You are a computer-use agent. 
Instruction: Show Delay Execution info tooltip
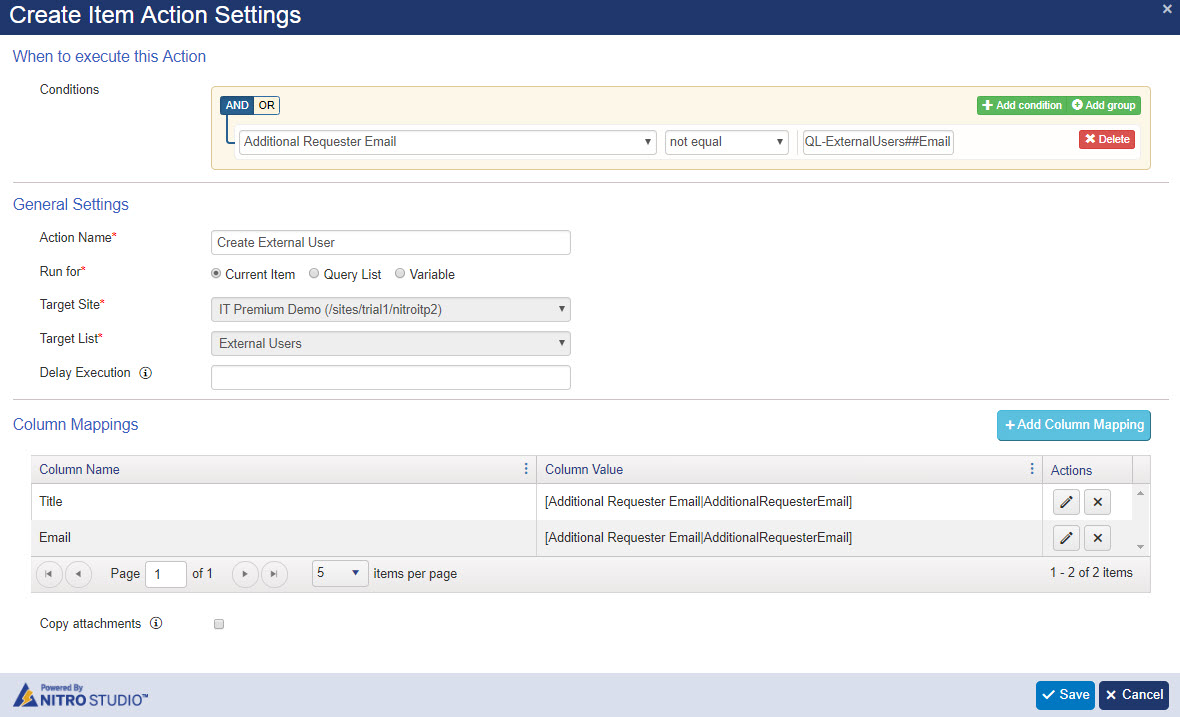click(x=146, y=373)
